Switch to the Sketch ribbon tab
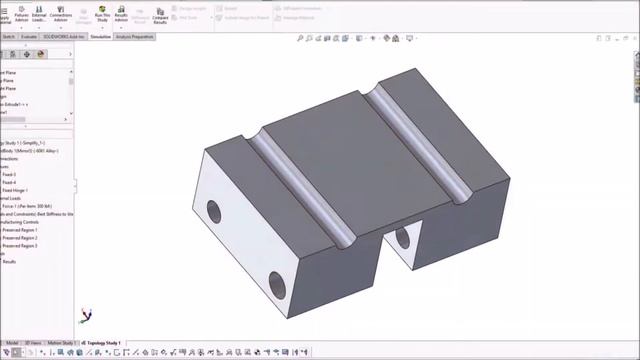Screen dimensions: 640x360 [x=9, y=37]
